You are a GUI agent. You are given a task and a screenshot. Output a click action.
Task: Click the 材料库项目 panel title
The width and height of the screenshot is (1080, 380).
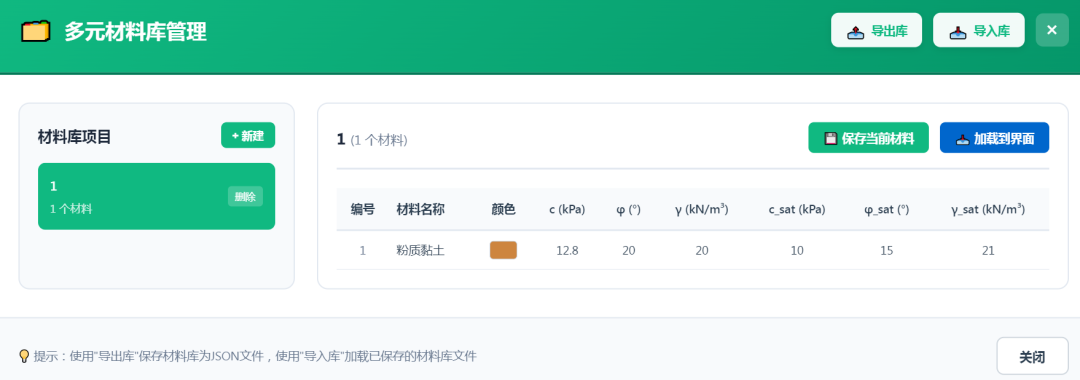pyautogui.click(x=74, y=137)
